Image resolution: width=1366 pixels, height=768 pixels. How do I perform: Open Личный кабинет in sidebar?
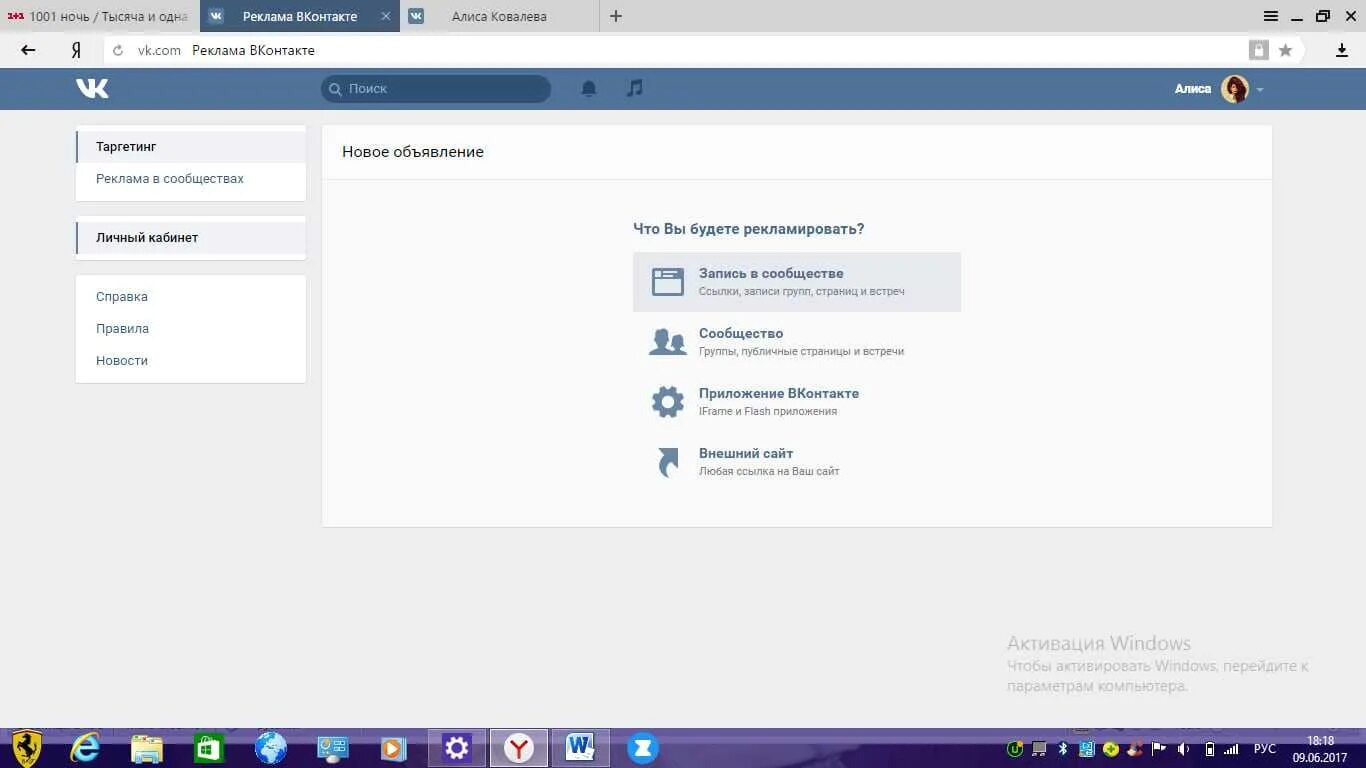[191, 237]
